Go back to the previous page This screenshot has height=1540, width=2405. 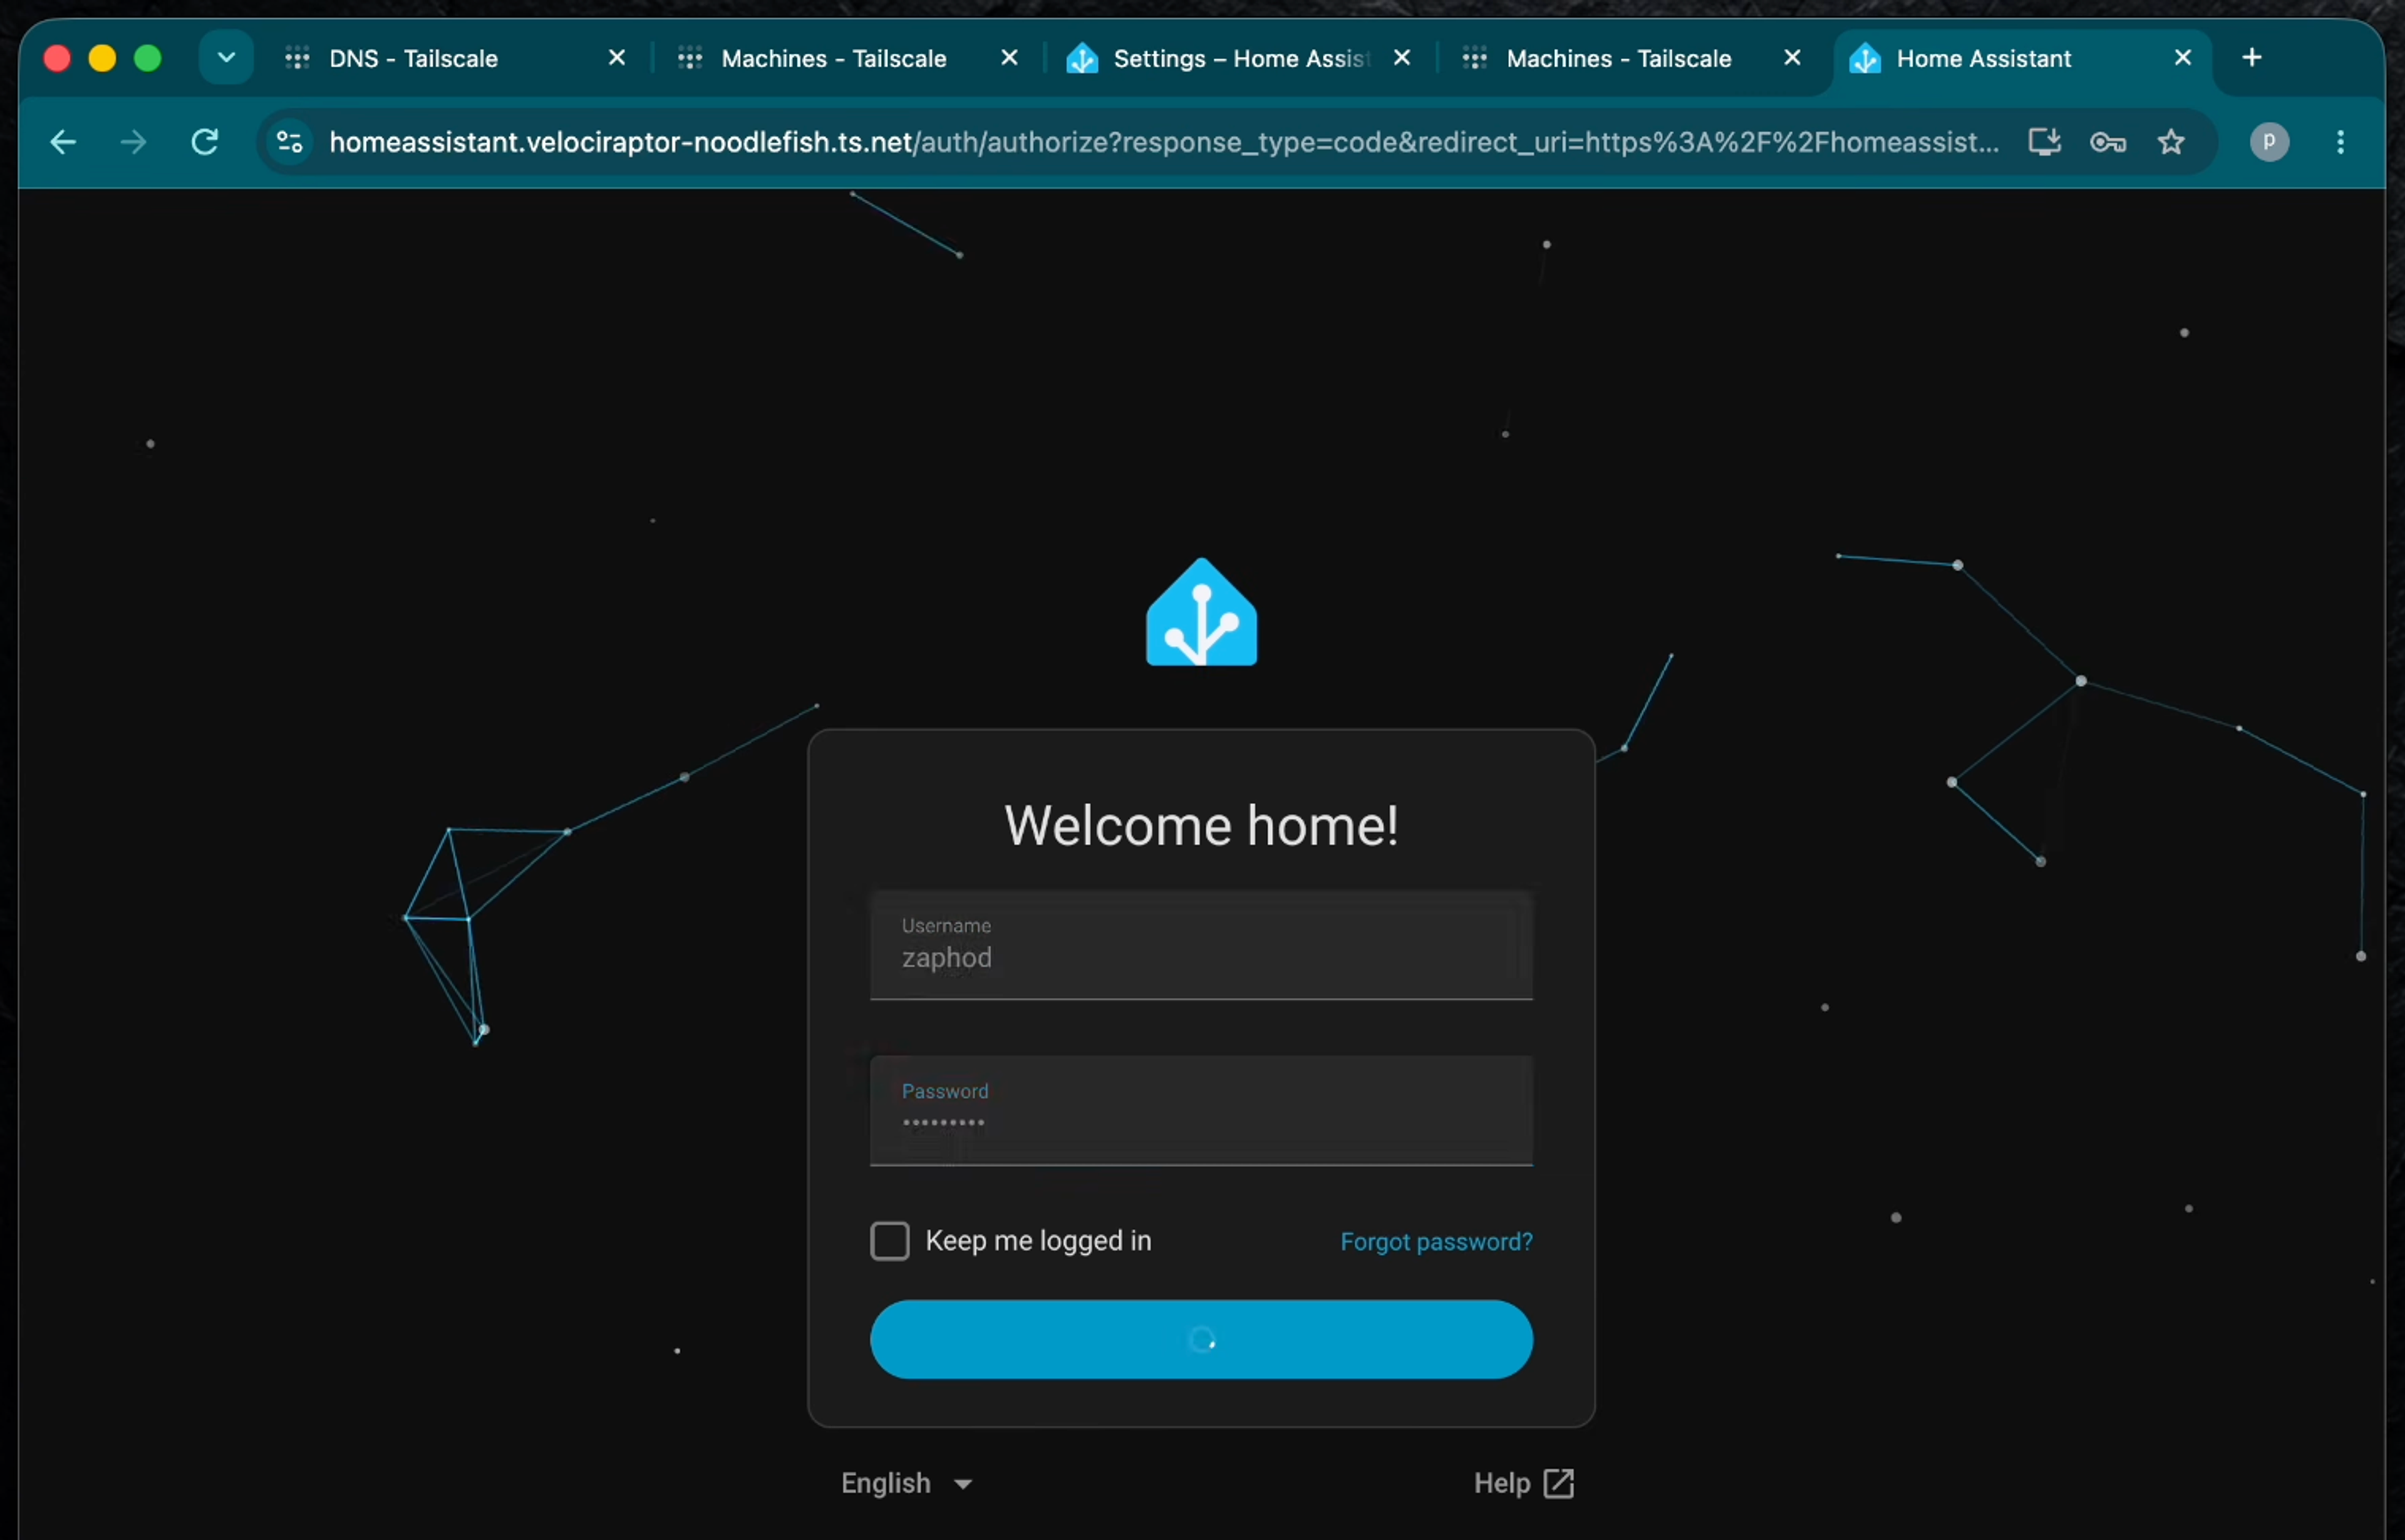pyautogui.click(x=63, y=142)
